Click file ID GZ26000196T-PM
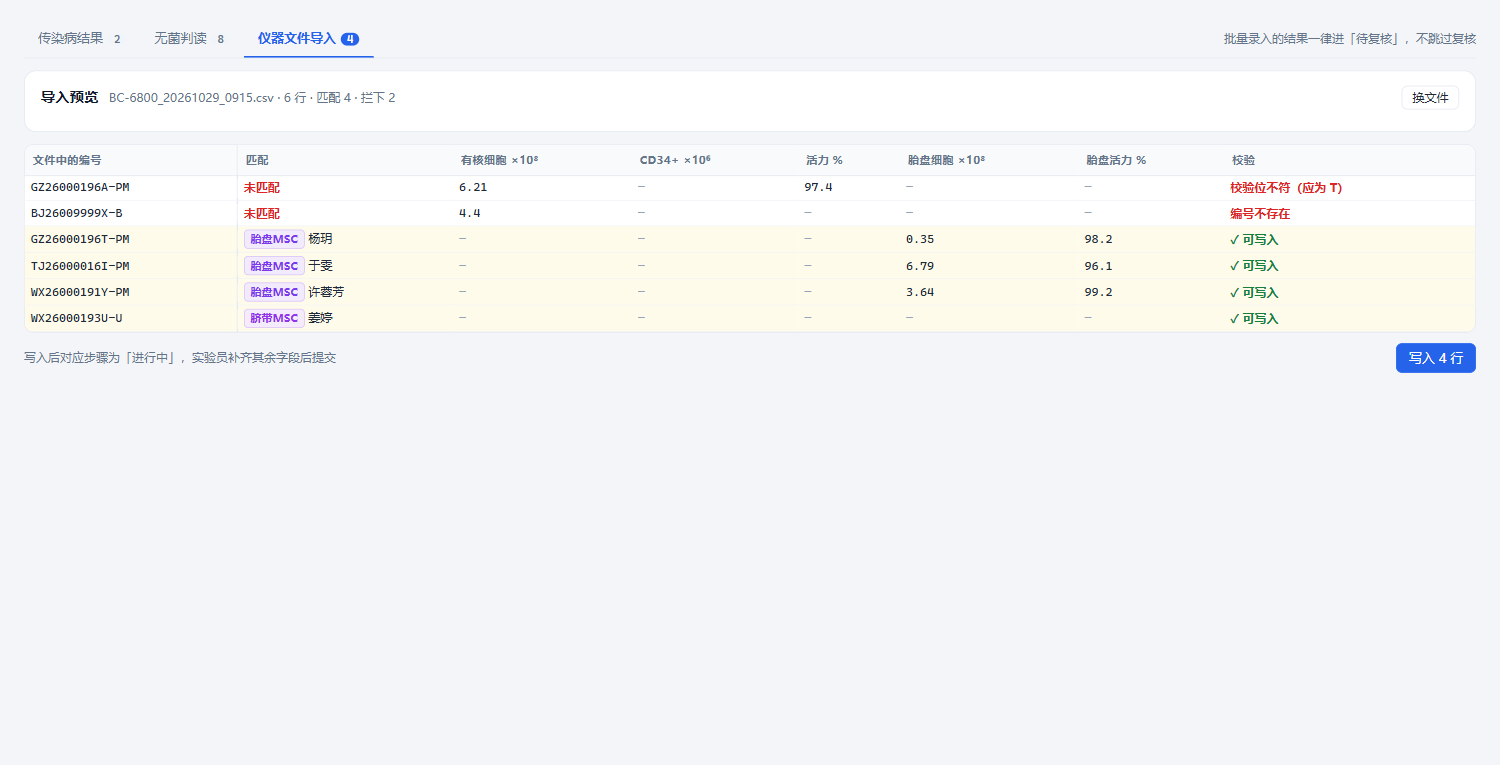1500x765 pixels. (x=80, y=239)
